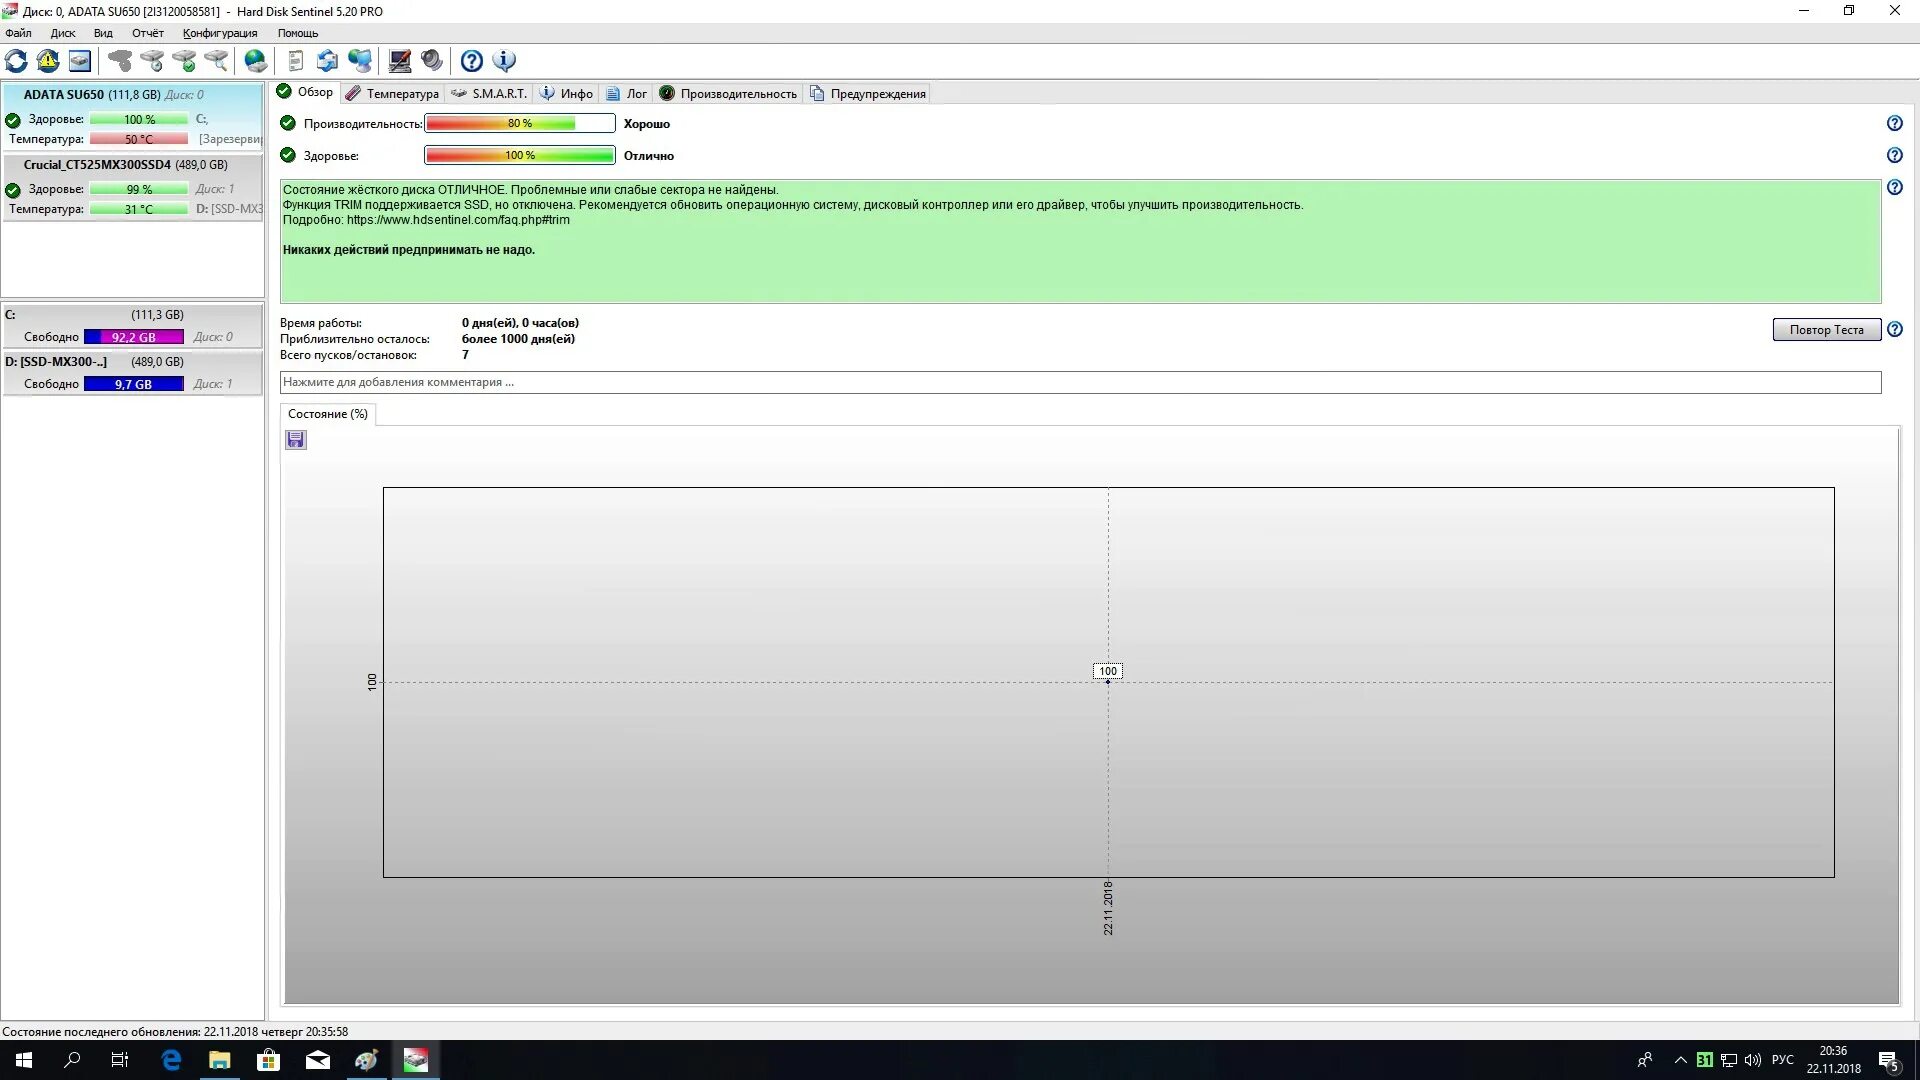Click the globe with disk icon

(x=256, y=61)
